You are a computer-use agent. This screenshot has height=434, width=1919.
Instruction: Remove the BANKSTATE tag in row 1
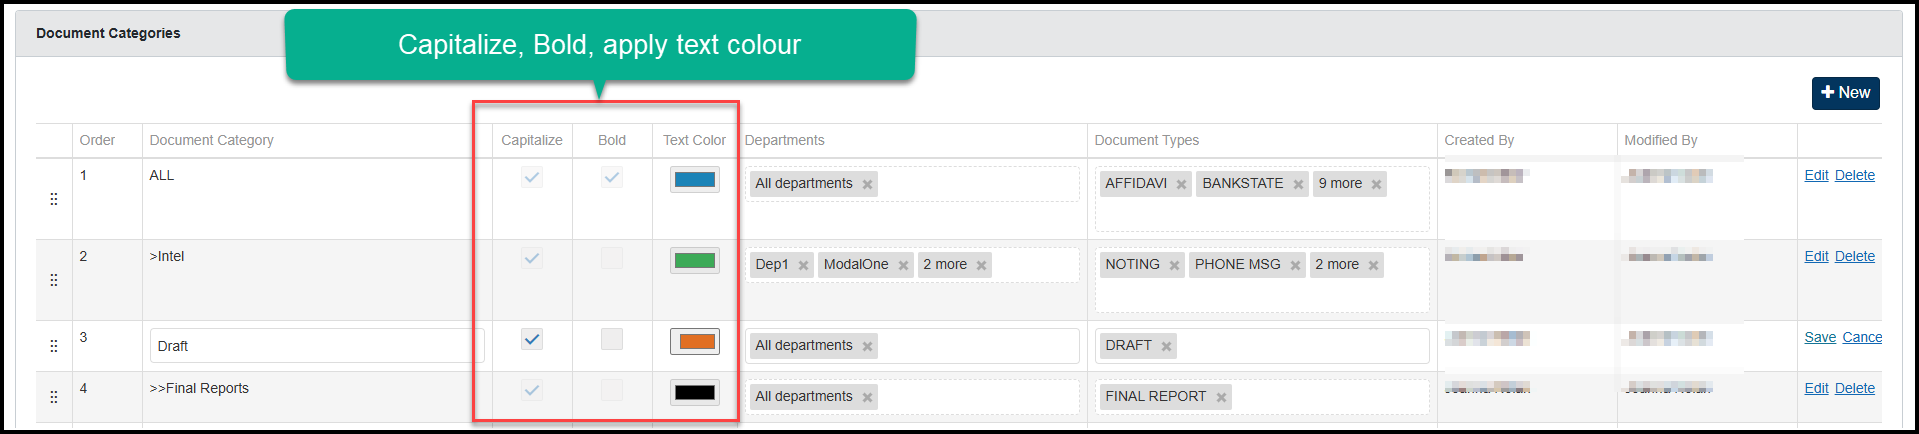tap(1298, 184)
